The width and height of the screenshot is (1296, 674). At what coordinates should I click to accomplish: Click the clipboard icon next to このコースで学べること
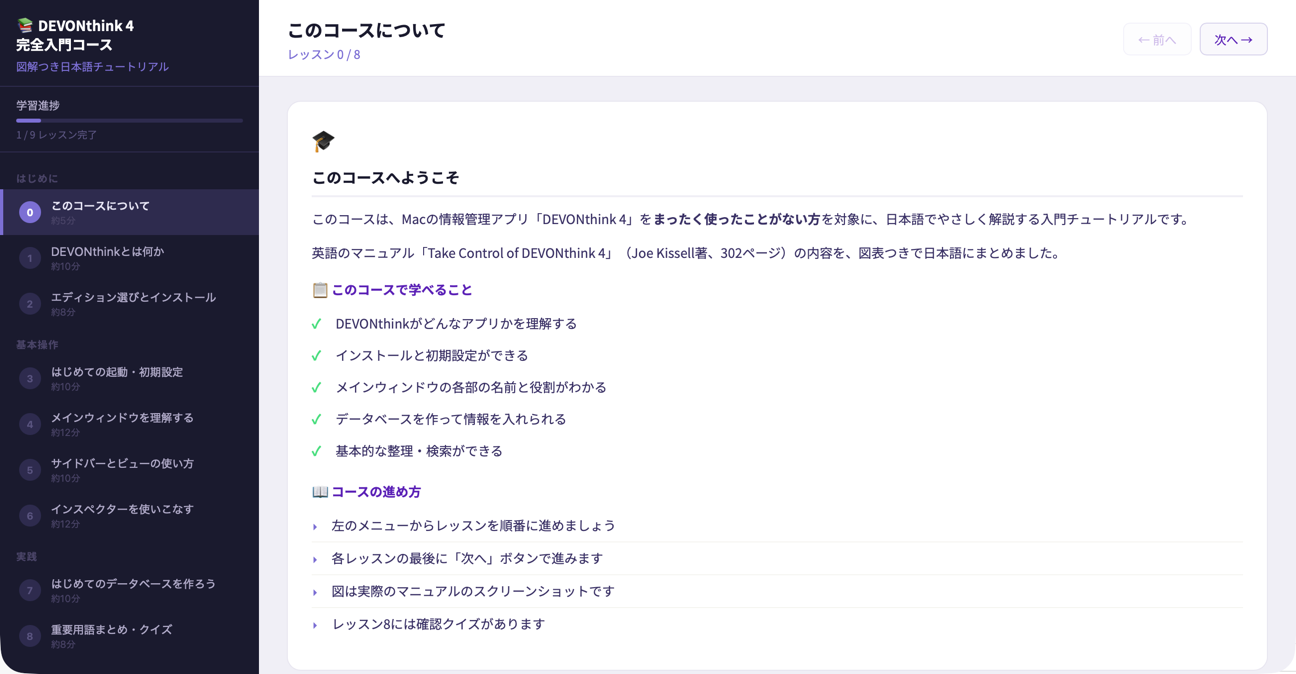point(320,290)
